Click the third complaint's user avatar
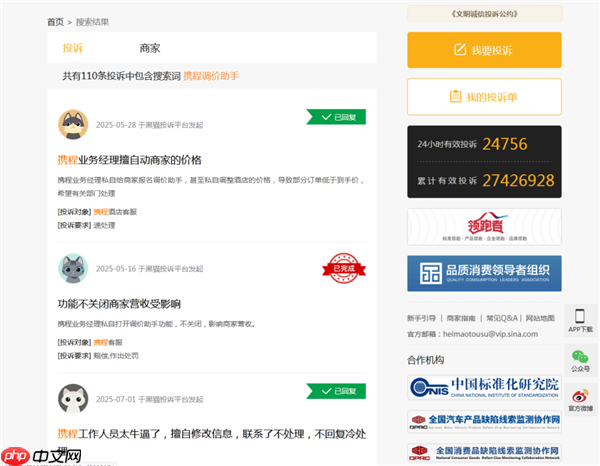The image size is (600, 466). pyautogui.click(x=72, y=398)
